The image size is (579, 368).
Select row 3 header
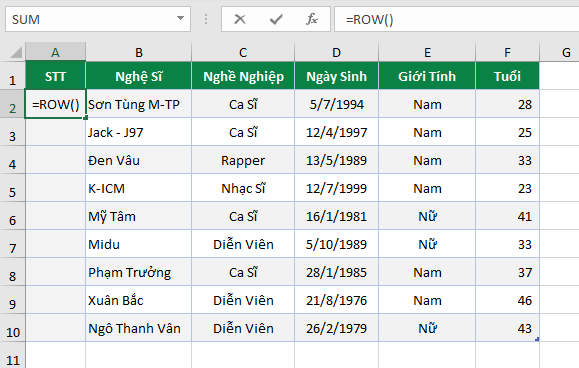[13, 132]
